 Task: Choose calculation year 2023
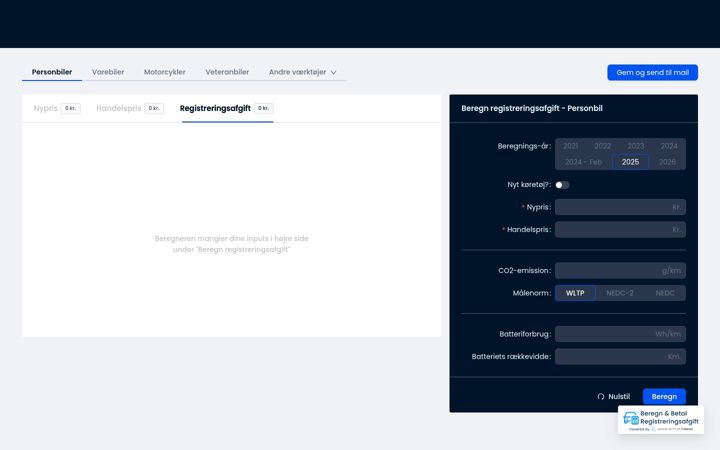[636, 146]
